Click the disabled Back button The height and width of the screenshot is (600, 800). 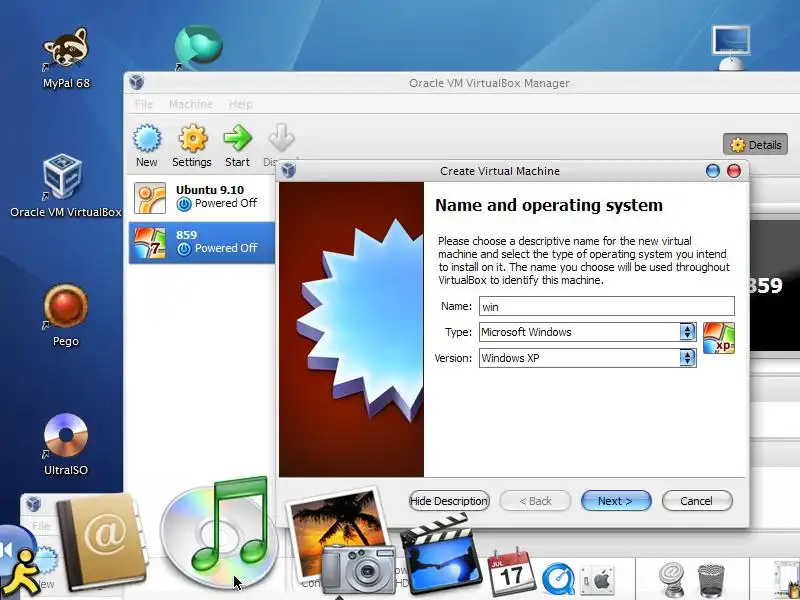(x=535, y=501)
